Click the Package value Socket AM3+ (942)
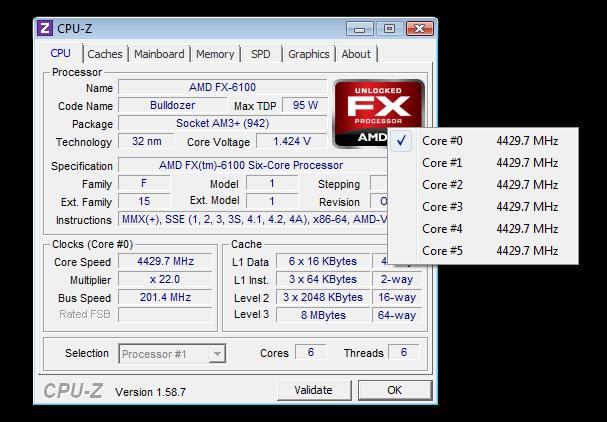Image resolution: width=607 pixels, height=422 pixels. pyautogui.click(x=222, y=124)
